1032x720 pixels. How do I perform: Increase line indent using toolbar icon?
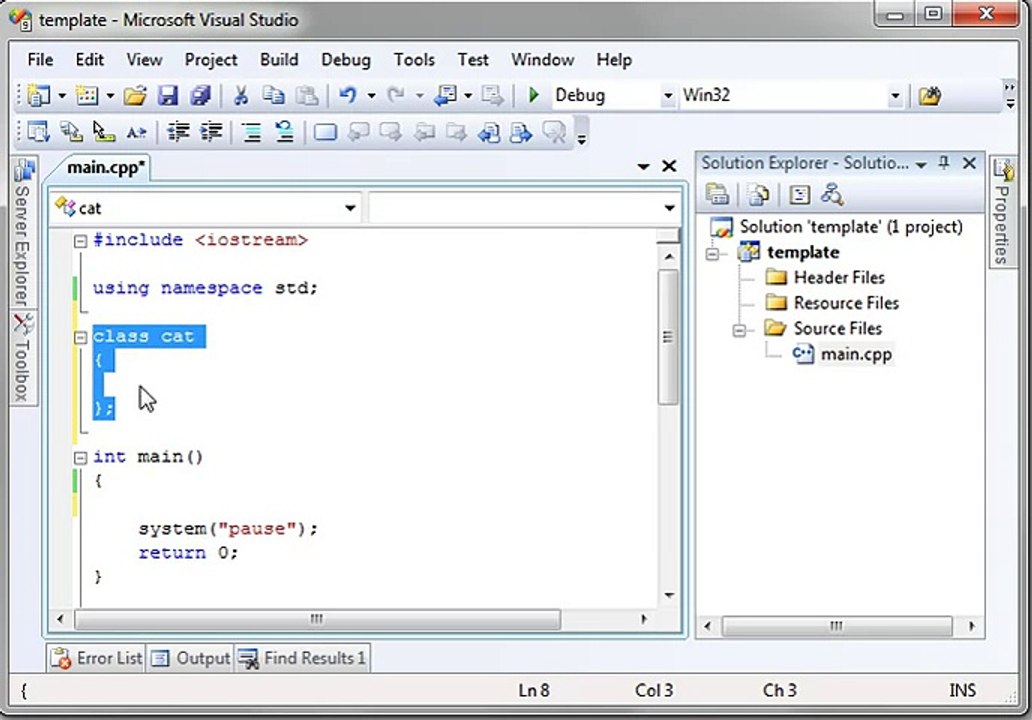[x=211, y=132]
